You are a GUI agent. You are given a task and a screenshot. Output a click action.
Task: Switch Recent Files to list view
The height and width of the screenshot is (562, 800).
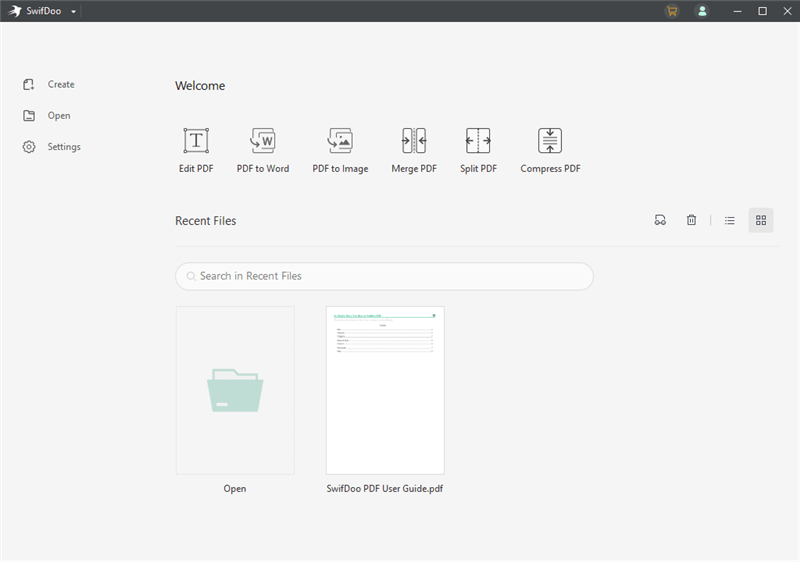(x=730, y=220)
